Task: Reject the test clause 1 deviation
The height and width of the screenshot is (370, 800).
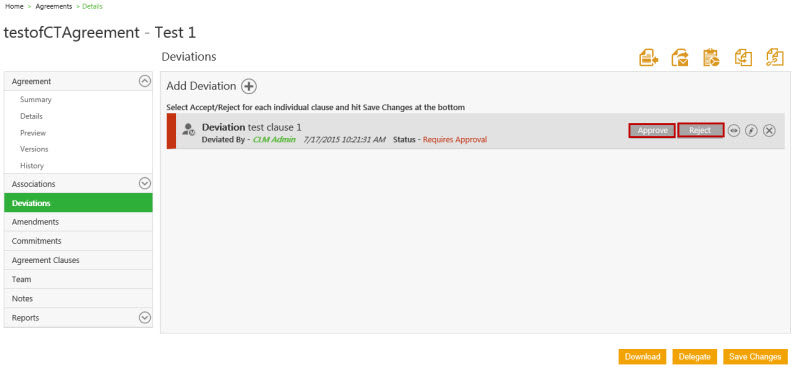Action: [701, 131]
